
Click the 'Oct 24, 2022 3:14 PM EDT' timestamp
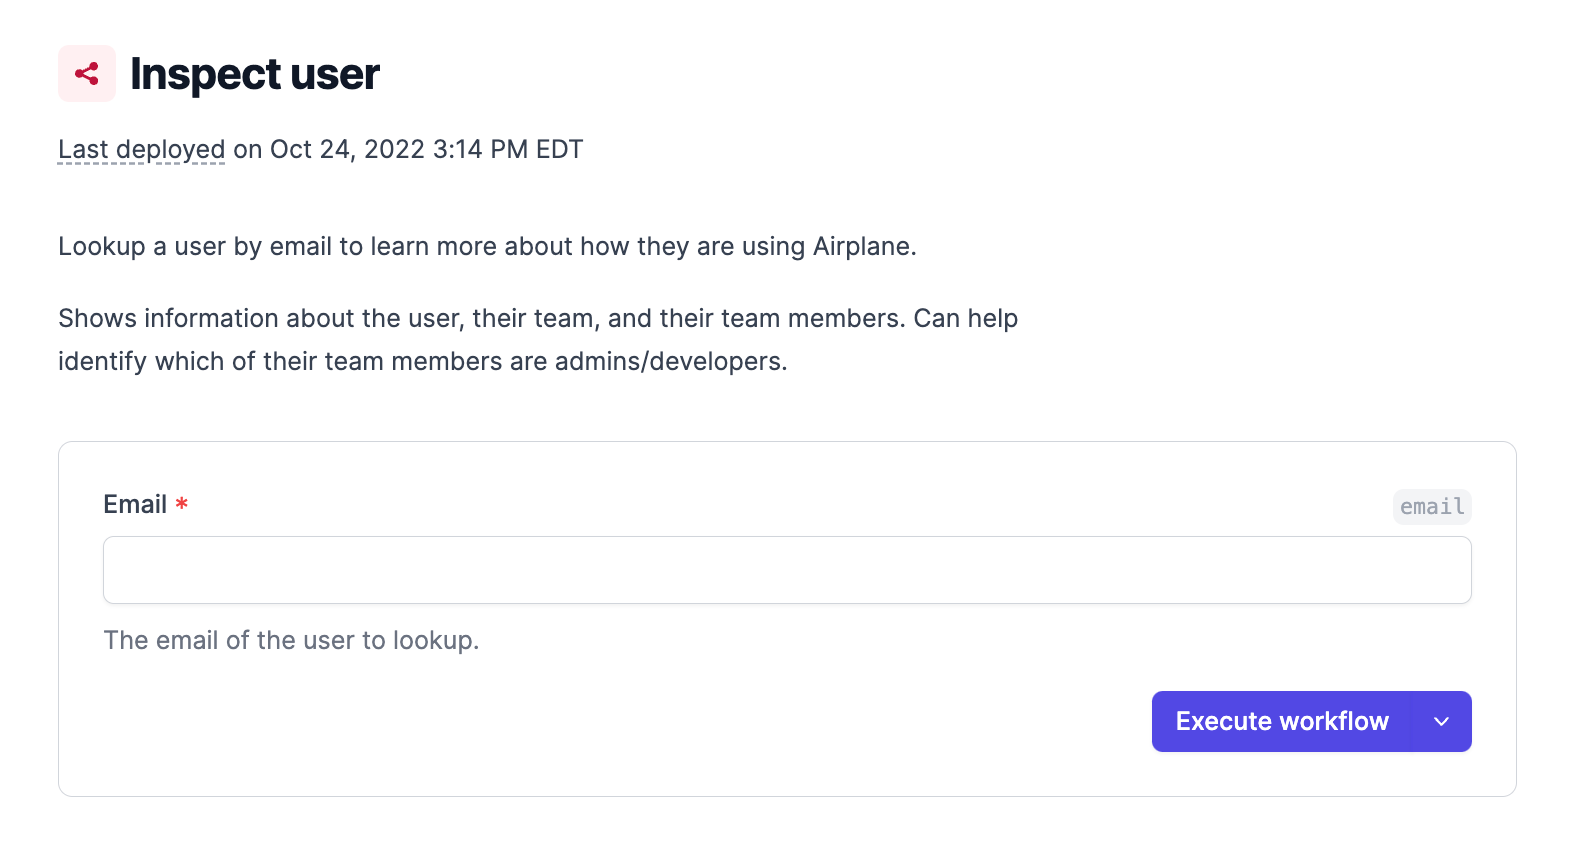point(426,149)
